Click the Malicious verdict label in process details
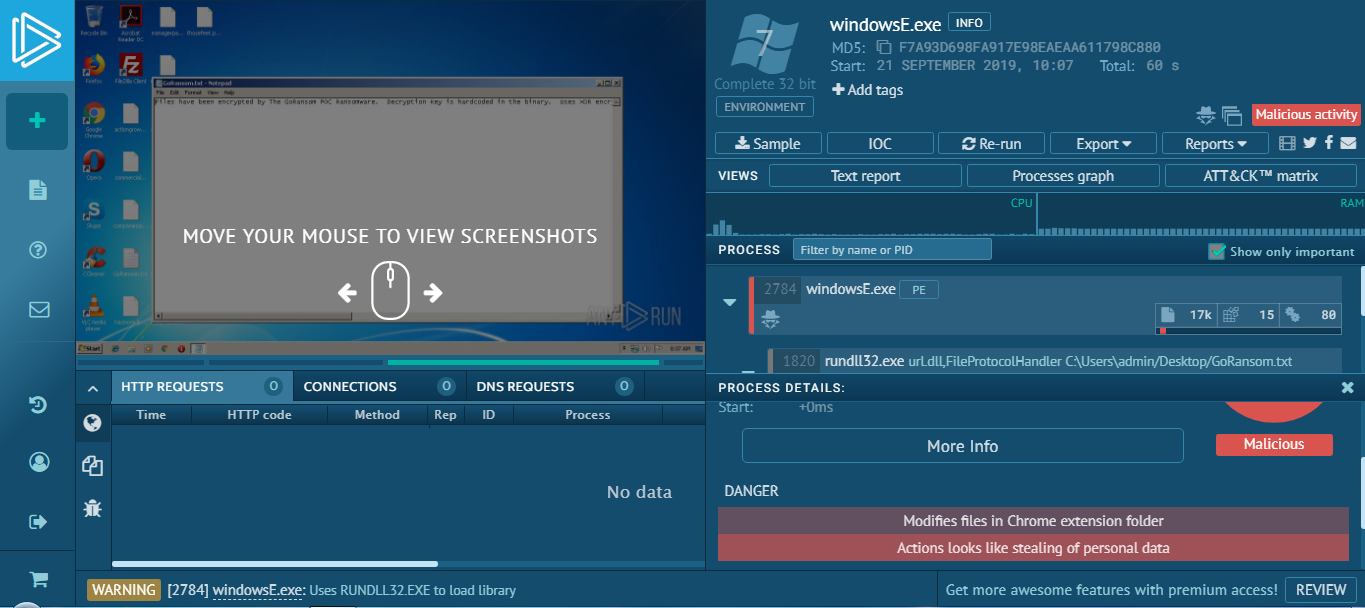The height and width of the screenshot is (608, 1365). point(1274,444)
